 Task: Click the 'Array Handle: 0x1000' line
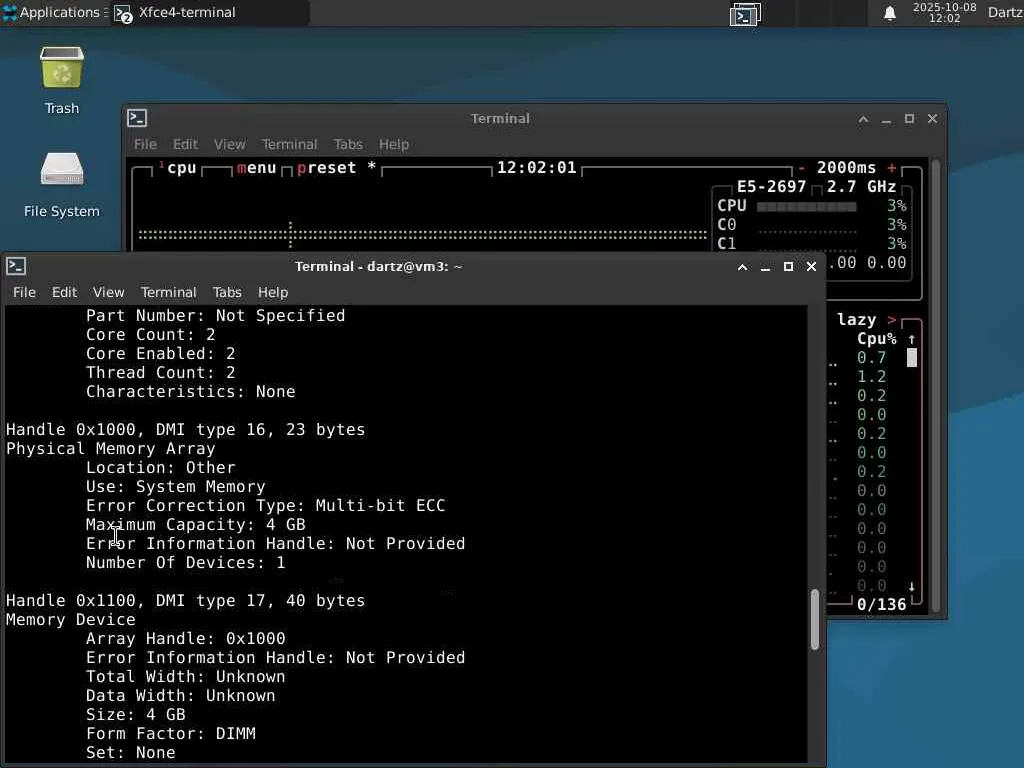click(x=185, y=638)
